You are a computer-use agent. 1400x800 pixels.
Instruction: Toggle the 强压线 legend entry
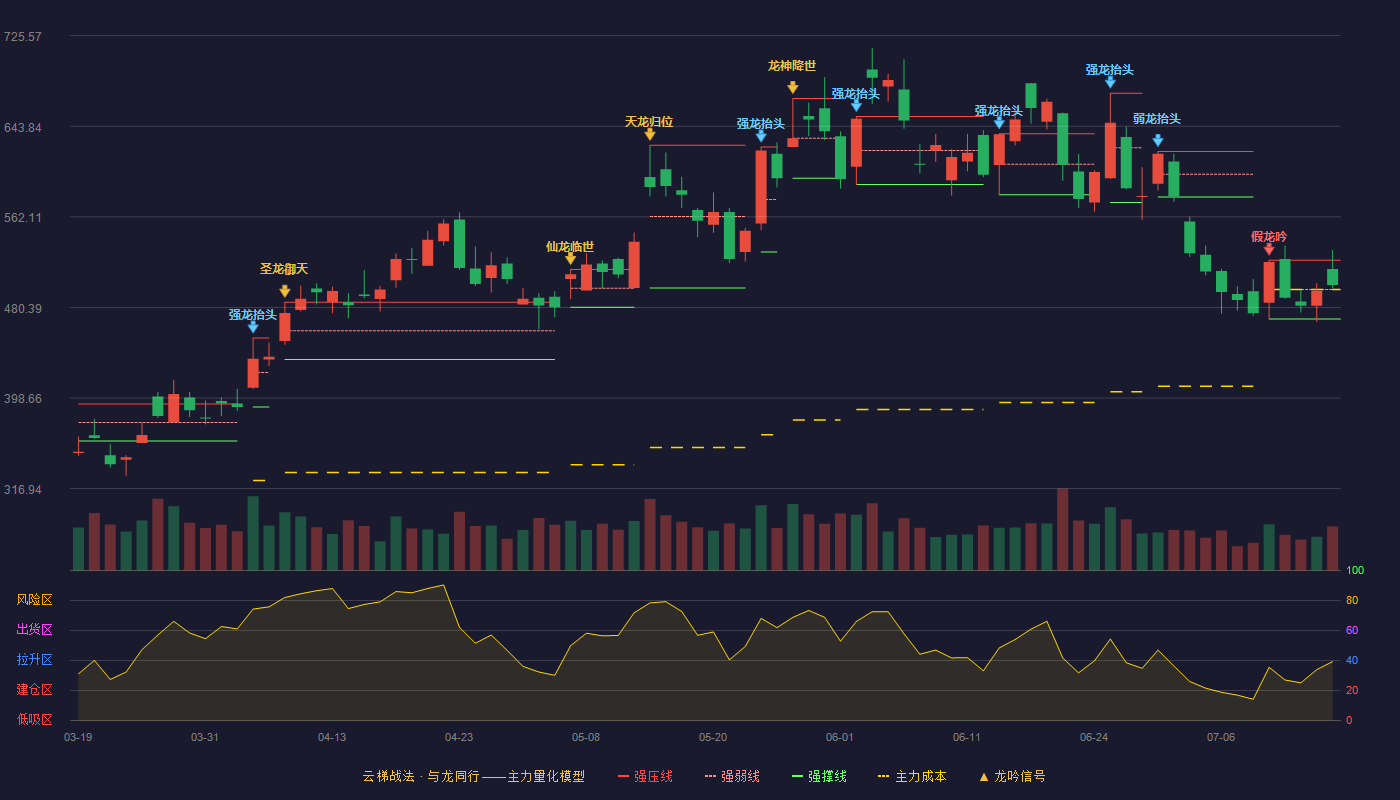[x=645, y=776]
